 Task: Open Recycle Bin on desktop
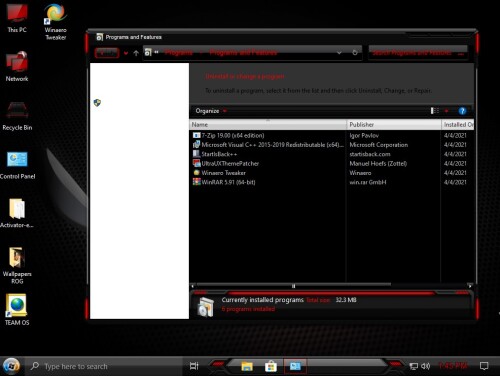[17, 116]
